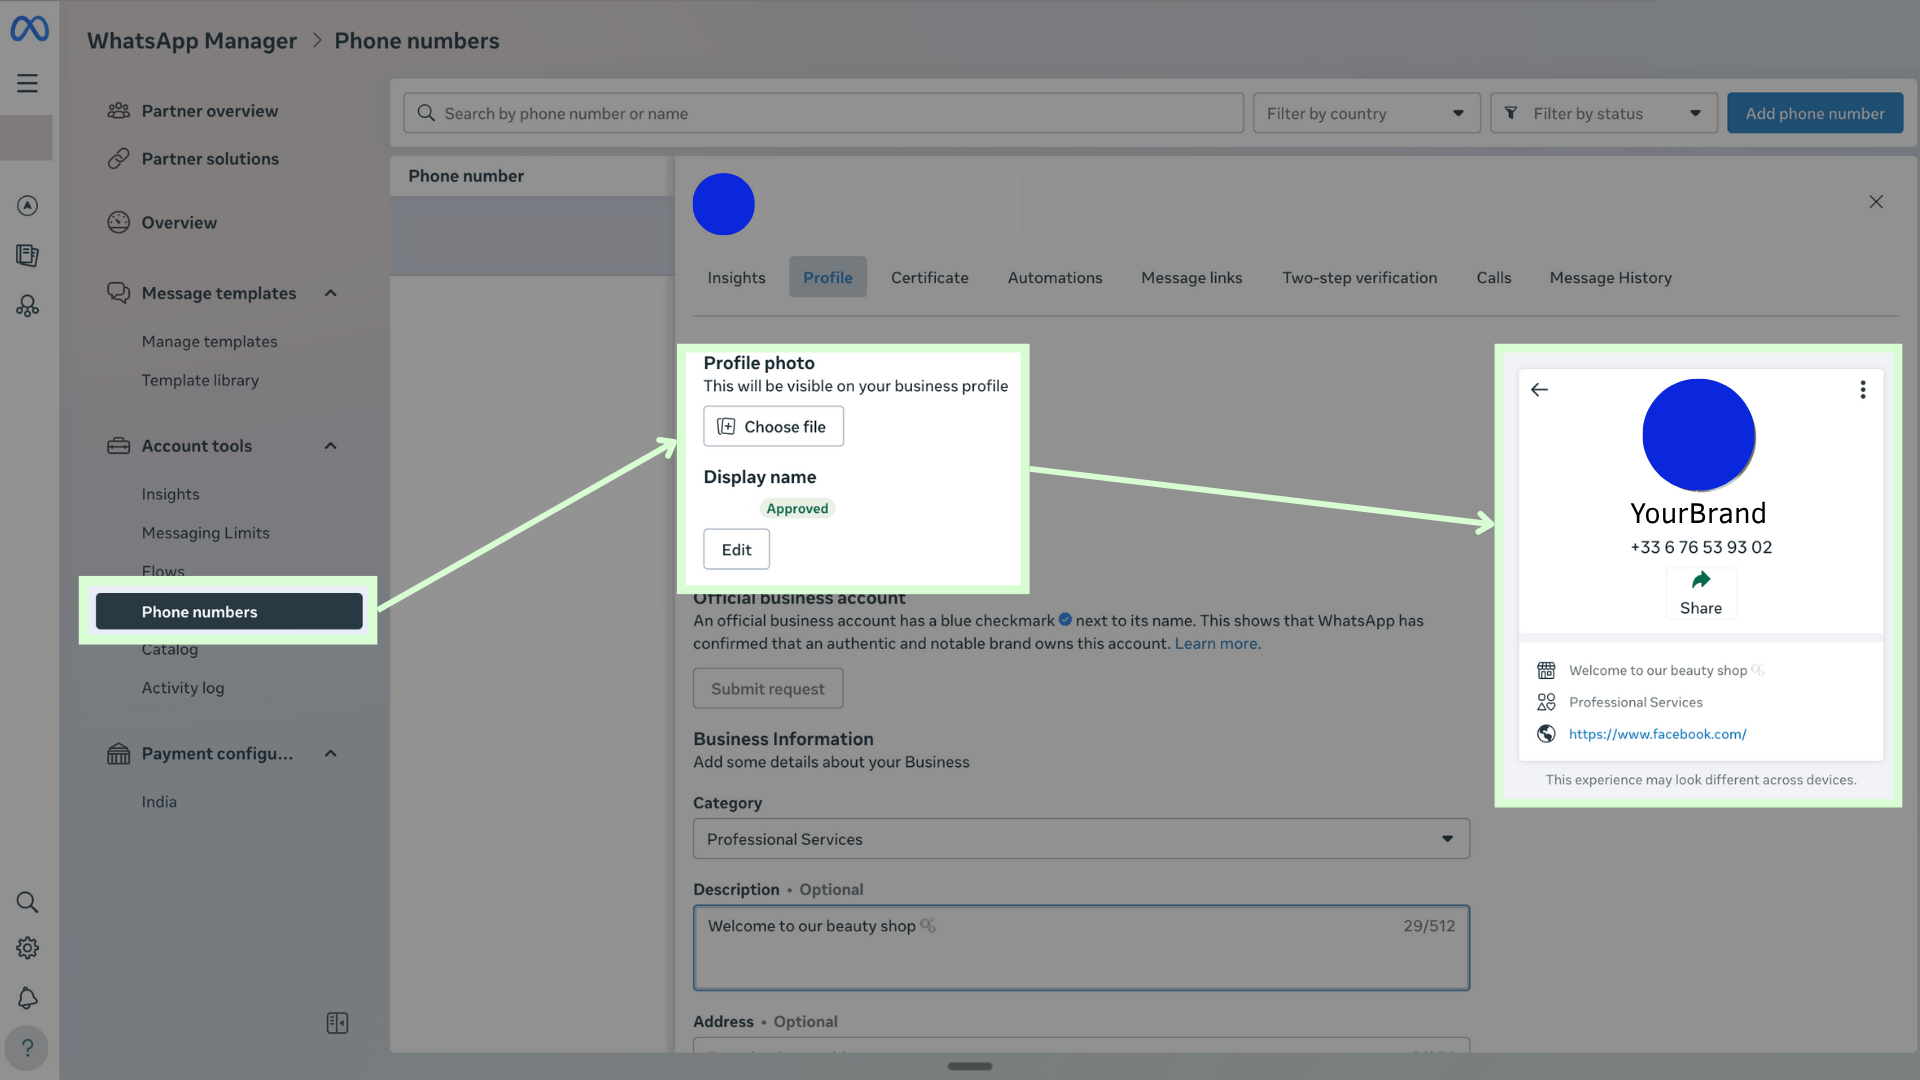Click the blue profile photo circle
The height and width of the screenshot is (1080, 1920).
point(723,205)
